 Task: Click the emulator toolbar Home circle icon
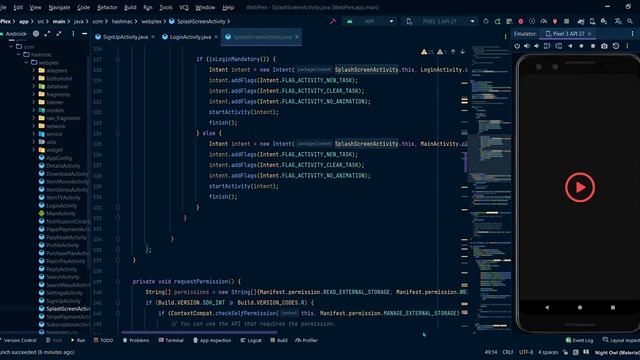[581, 46]
